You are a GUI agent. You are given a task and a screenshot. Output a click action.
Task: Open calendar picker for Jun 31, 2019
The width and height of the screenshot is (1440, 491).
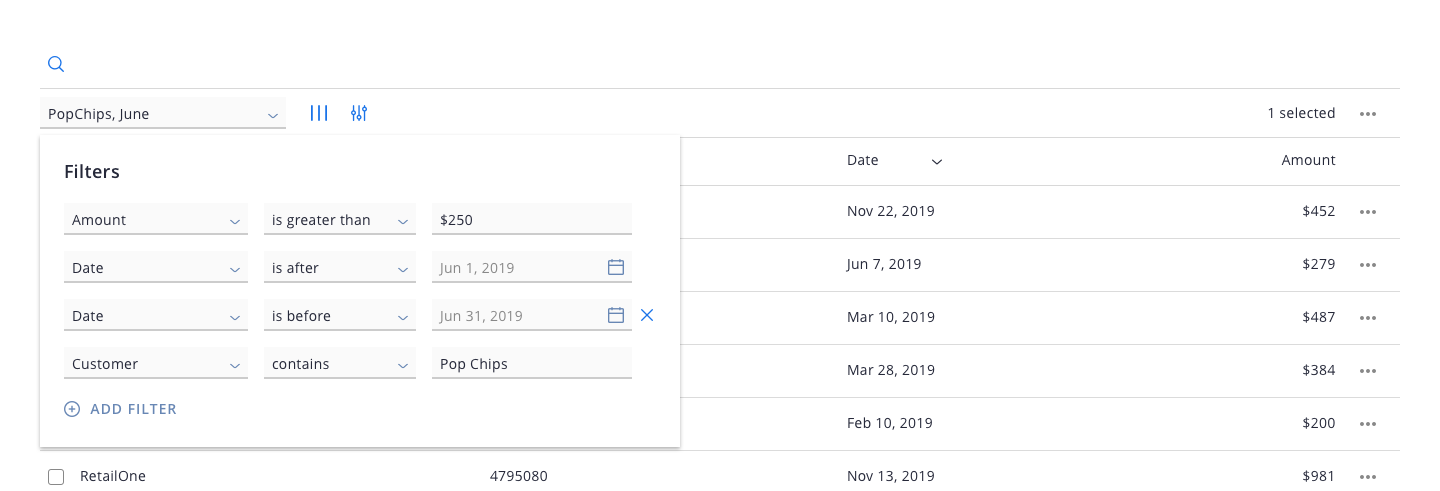coord(616,315)
